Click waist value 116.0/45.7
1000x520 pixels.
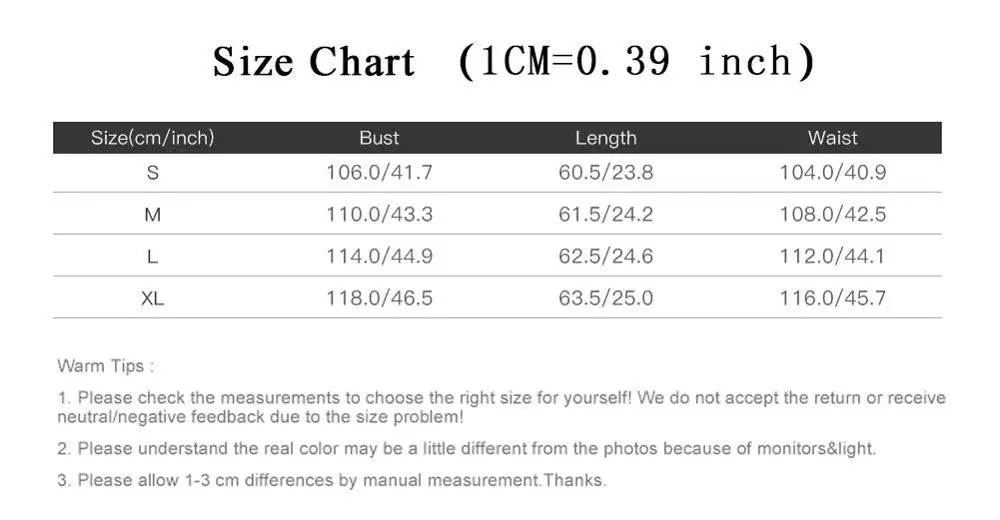pyautogui.click(x=833, y=298)
